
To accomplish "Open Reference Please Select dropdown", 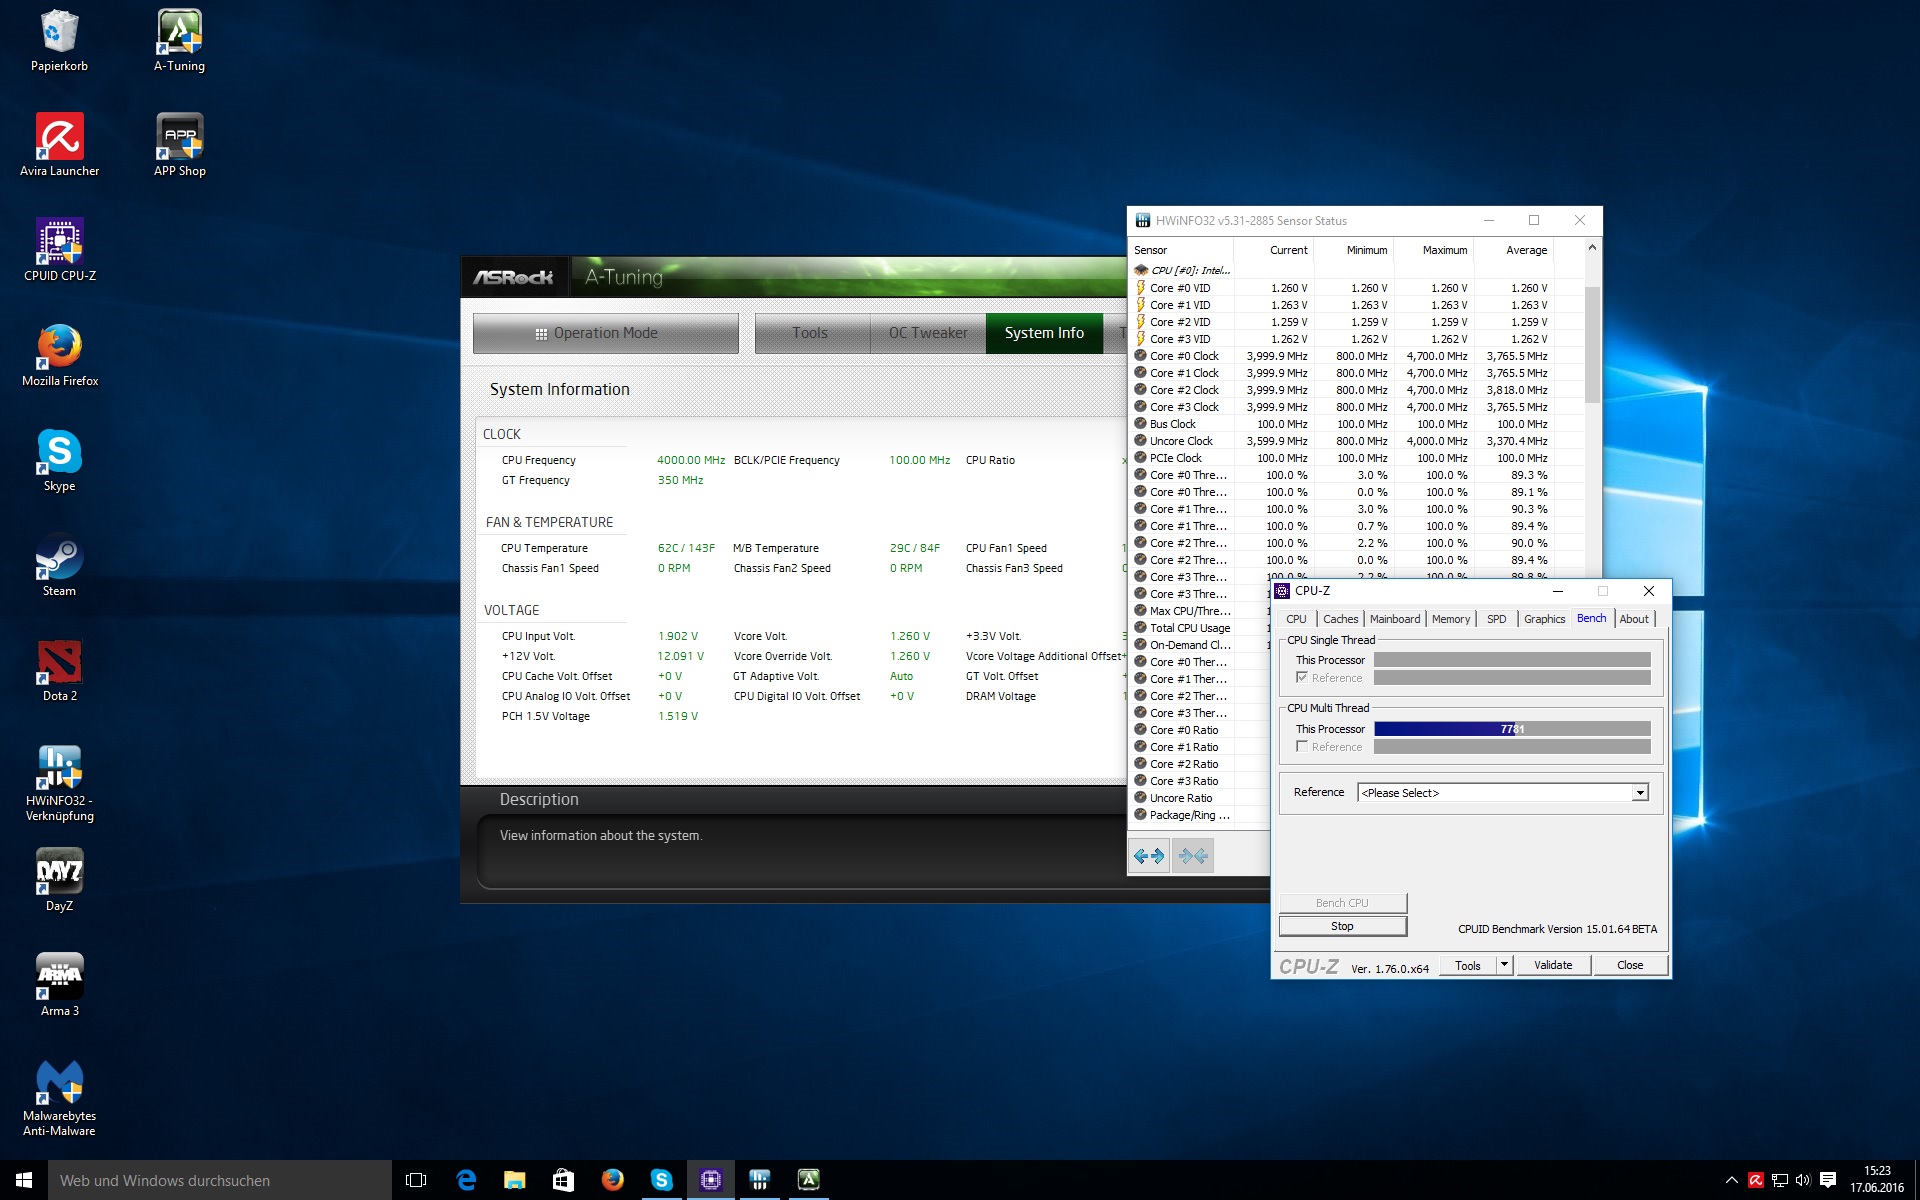I will (x=1502, y=793).
